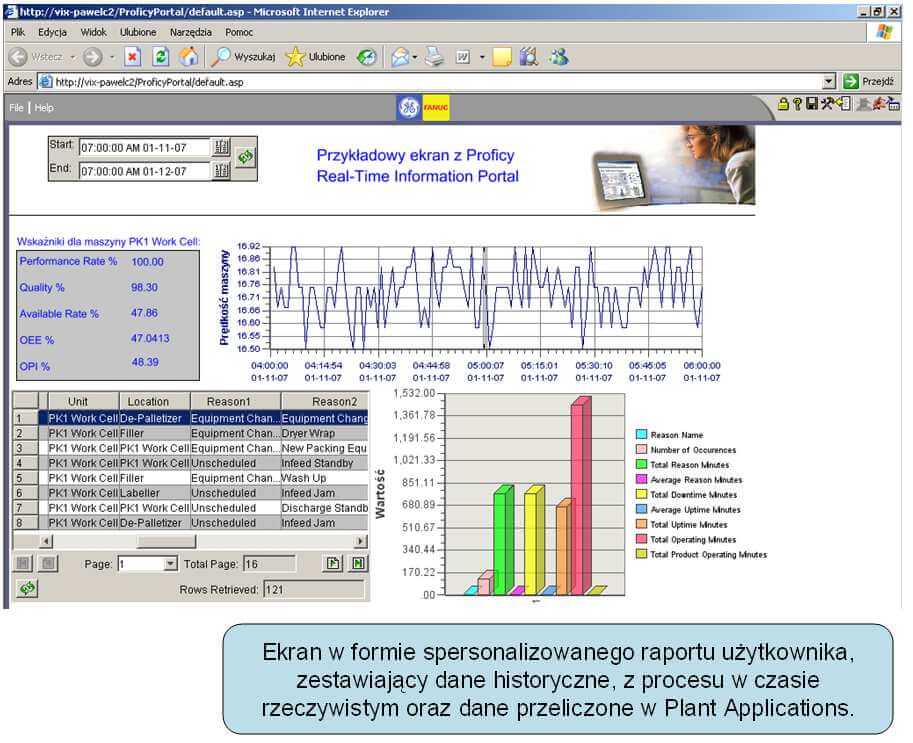Image resolution: width=913 pixels, height=743 pixels.
Task: Click the Edit with Word icon
Action: 463,56
